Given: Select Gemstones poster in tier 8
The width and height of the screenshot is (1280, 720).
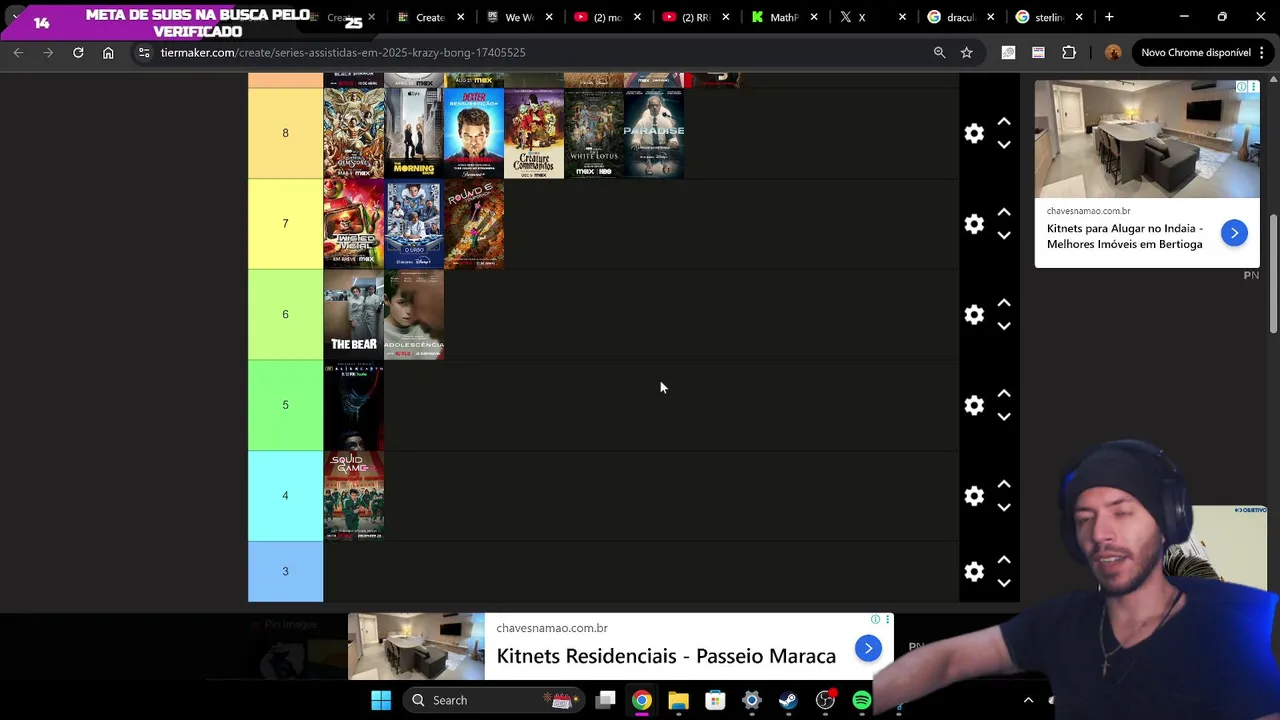Looking at the screenshot, I should coord(354,133).
